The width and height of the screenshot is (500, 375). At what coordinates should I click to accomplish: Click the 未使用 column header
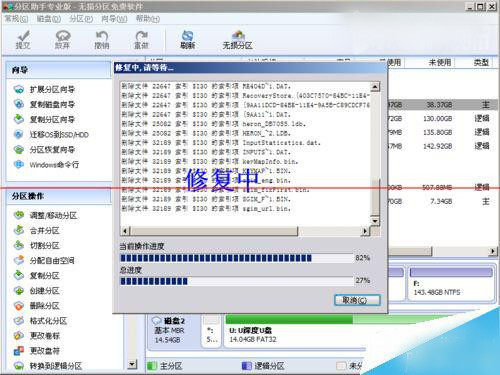click(x=440, y=62)
